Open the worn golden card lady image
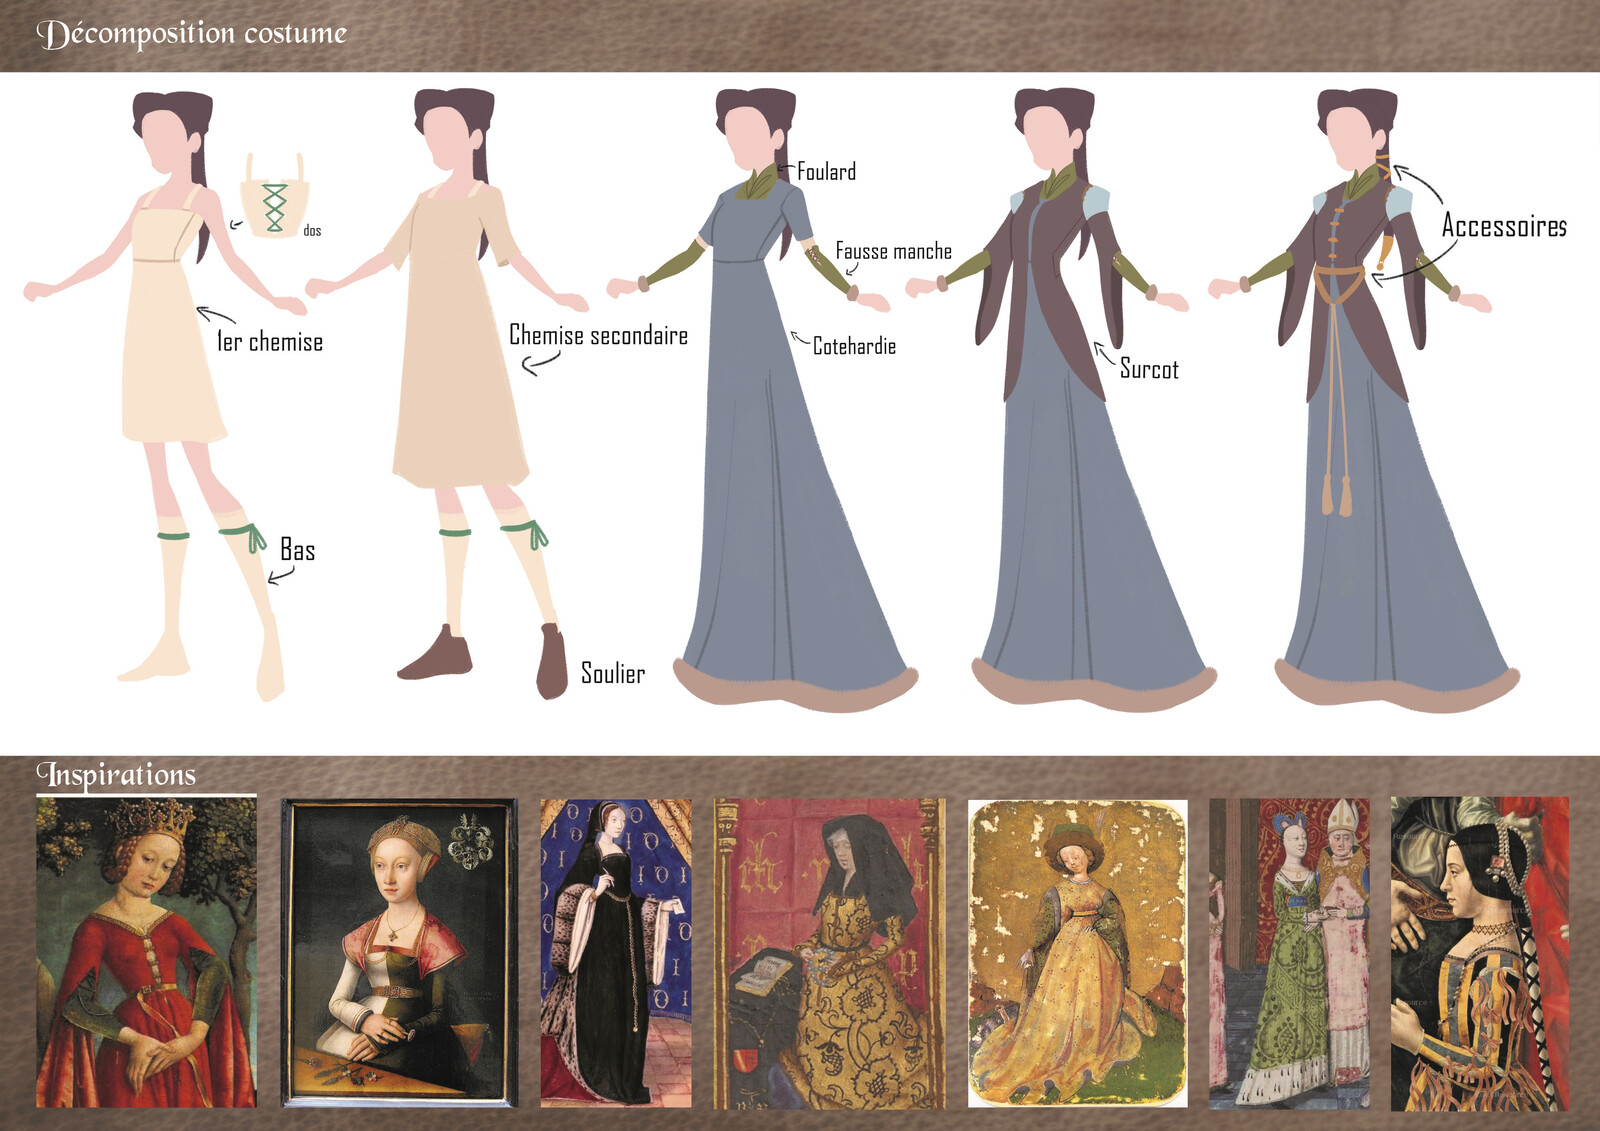The image size is (1600, 1131). coord(1078,953)
